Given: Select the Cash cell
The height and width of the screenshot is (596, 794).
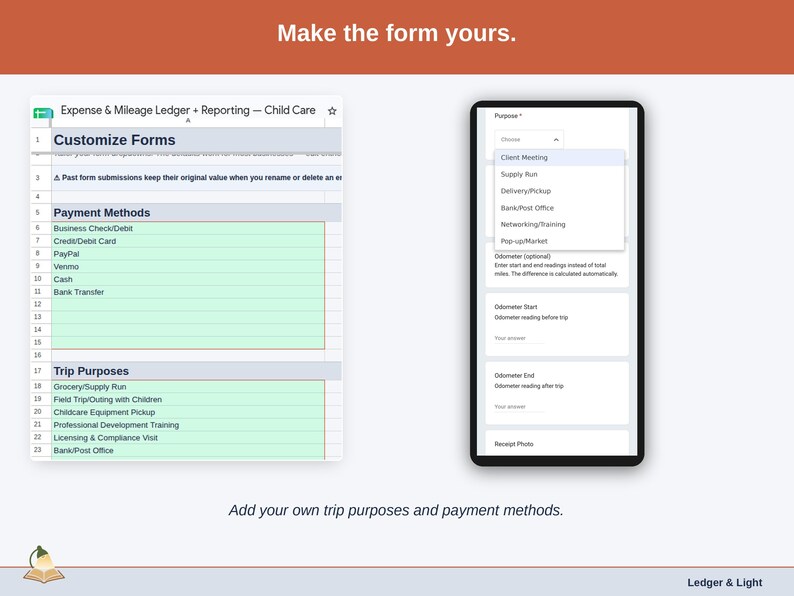Looking at the screenshot, I should pos(188,279).
